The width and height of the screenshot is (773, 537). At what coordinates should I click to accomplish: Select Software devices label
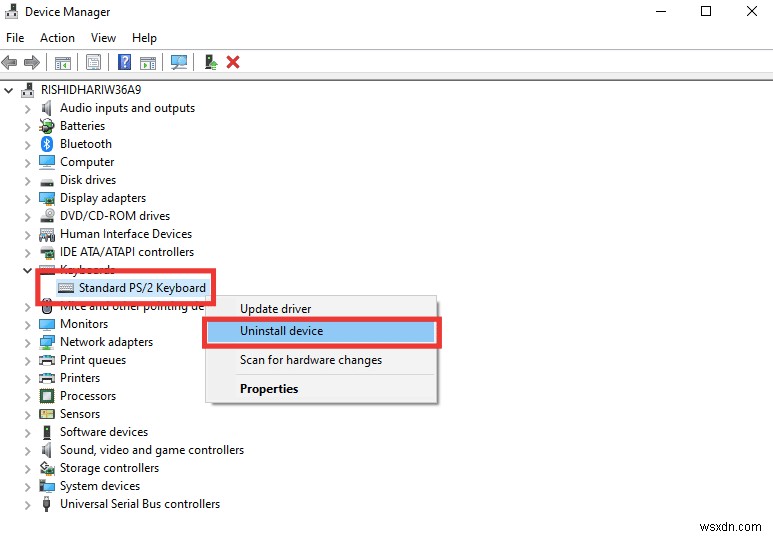[104, 432]
